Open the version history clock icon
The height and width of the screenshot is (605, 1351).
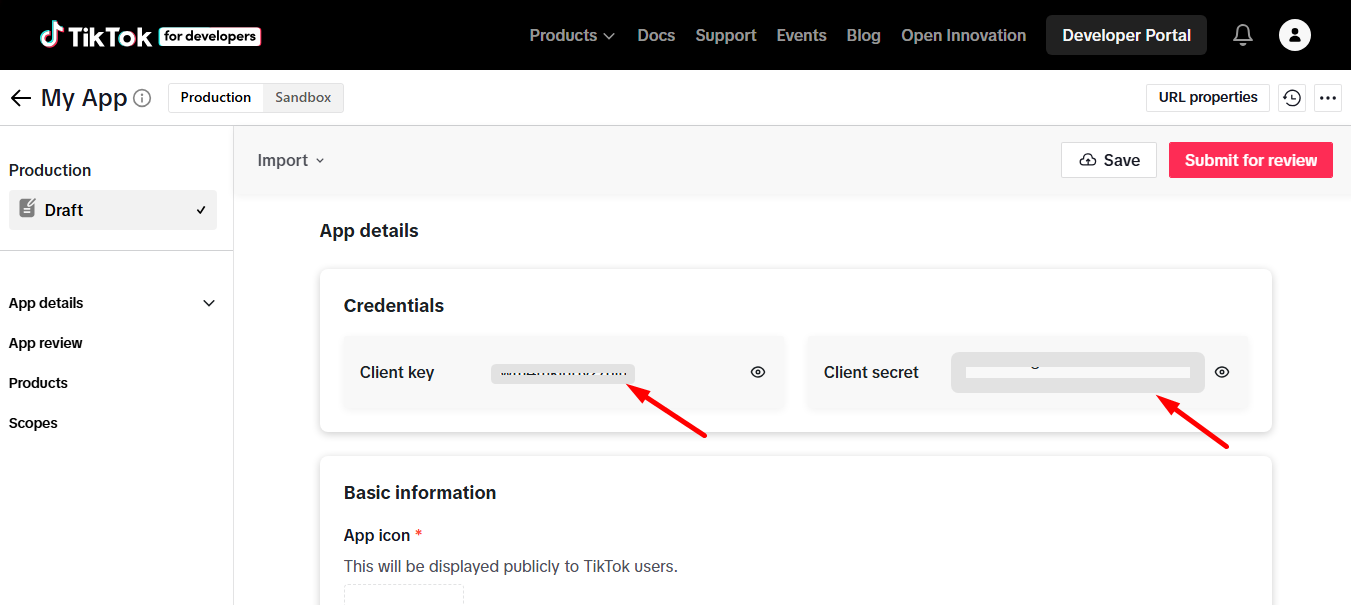click(x=1291, y=97)
